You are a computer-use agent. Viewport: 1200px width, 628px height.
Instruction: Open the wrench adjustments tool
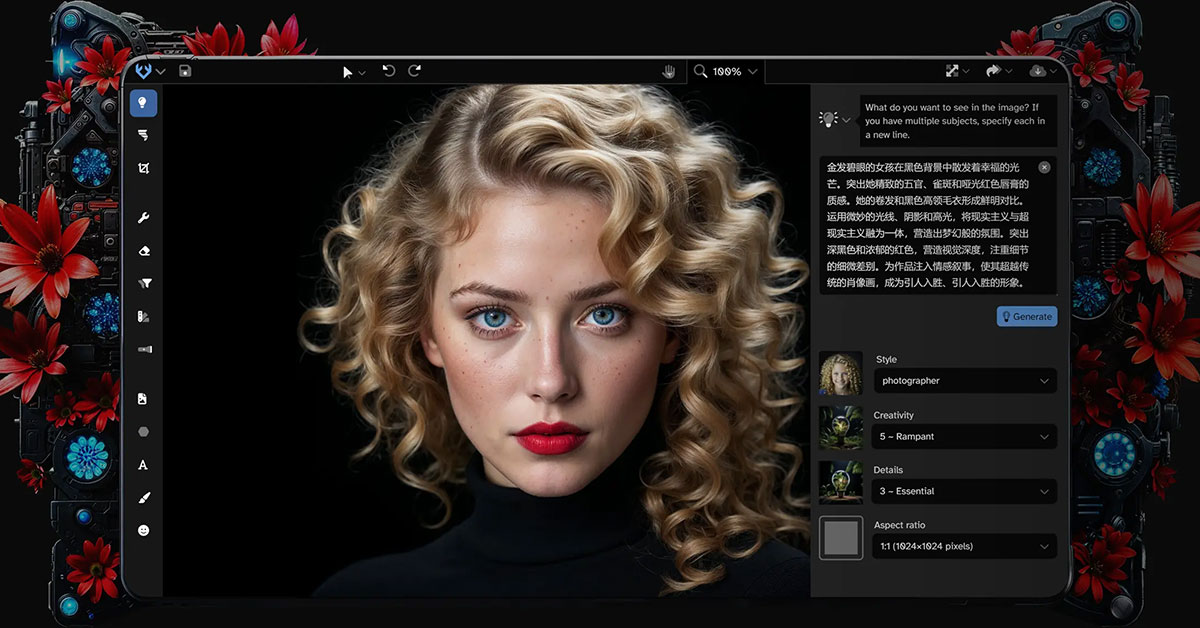(143, 218)
